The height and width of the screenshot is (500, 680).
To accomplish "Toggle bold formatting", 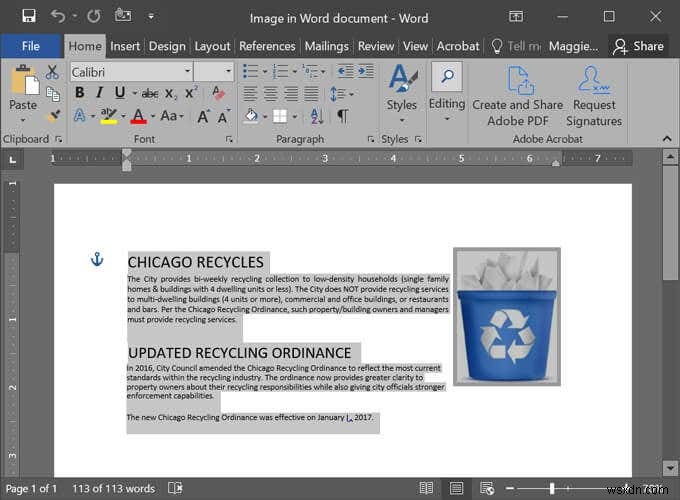I will click(79, 94).
